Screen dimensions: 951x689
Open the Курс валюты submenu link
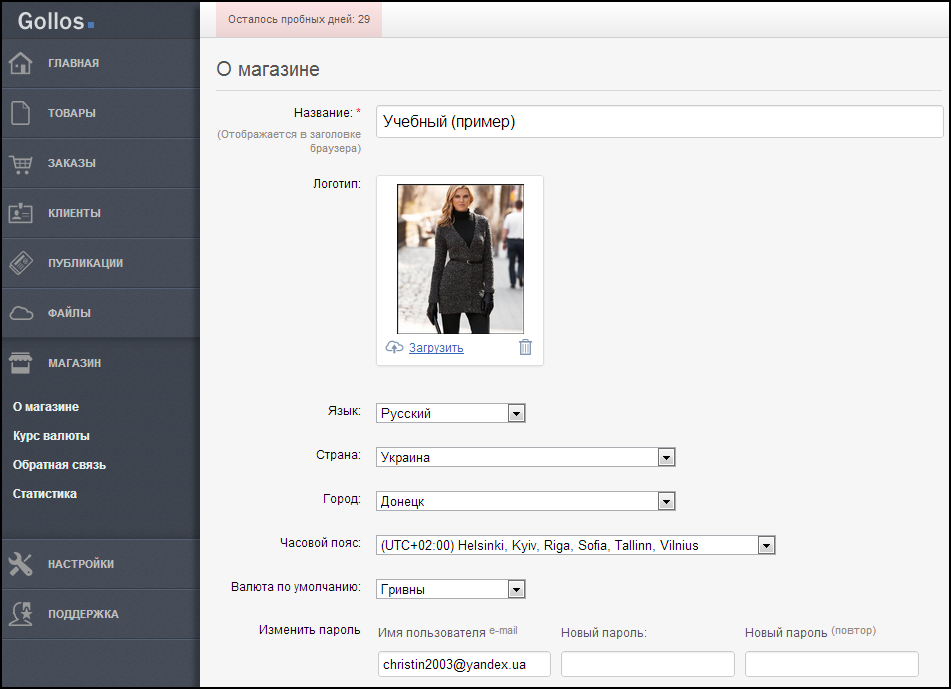[x=52, y=436]
